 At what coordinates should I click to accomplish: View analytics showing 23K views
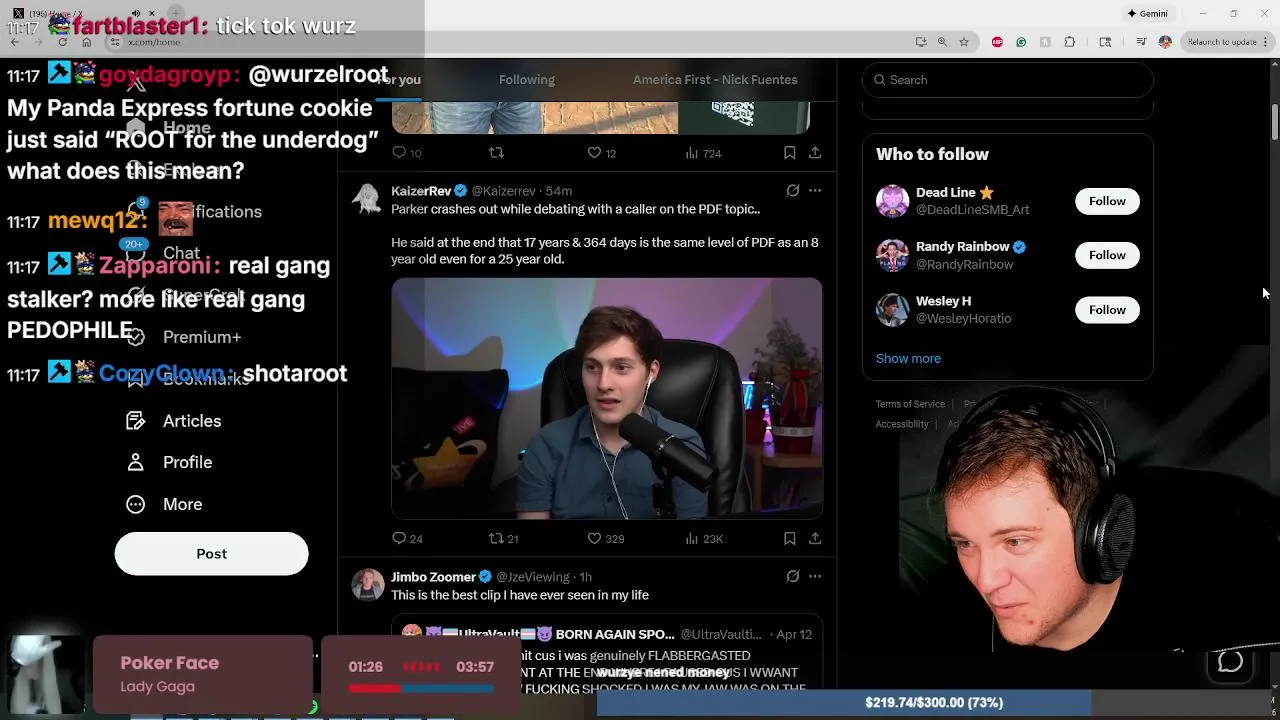[x=704, y=538]
